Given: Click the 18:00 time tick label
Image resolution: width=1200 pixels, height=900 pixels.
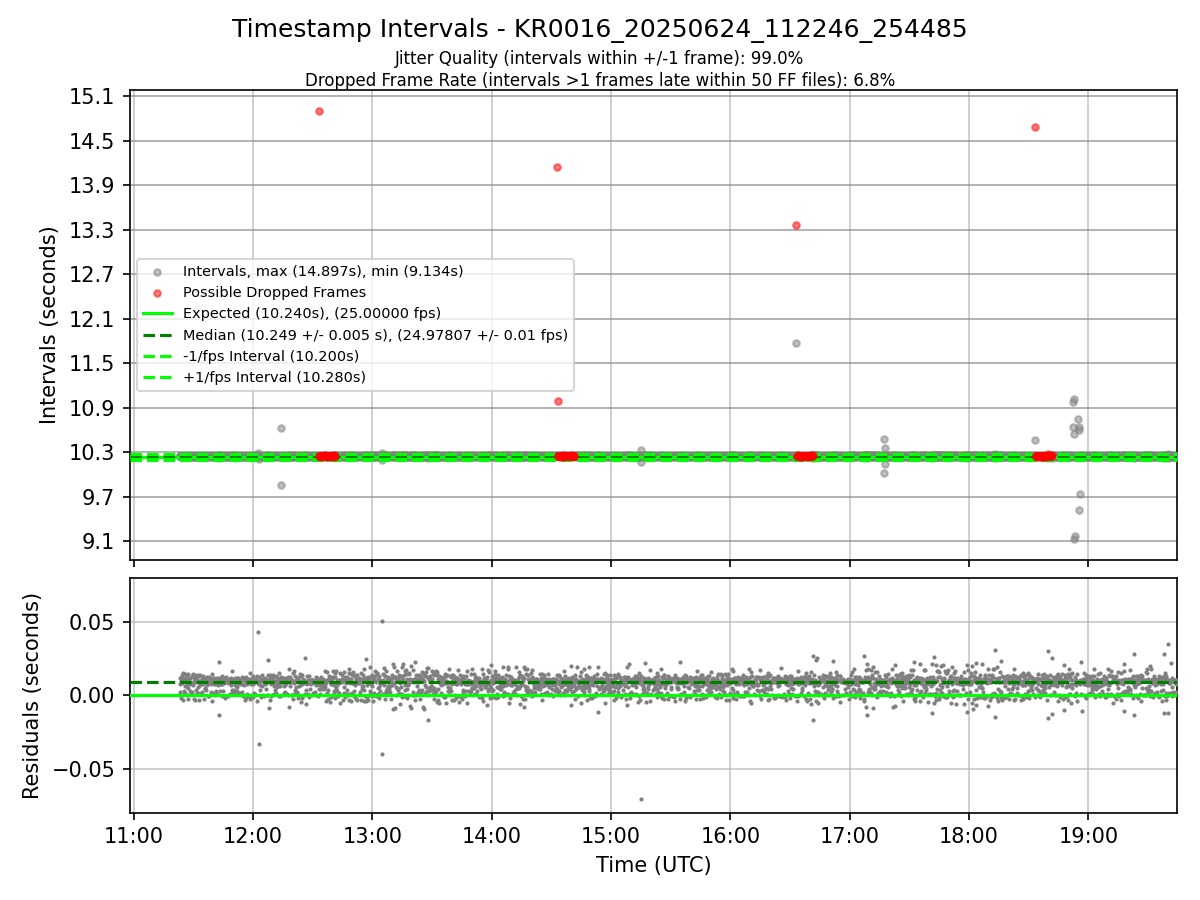Looking at the screenshot, I should click(969, 834).
